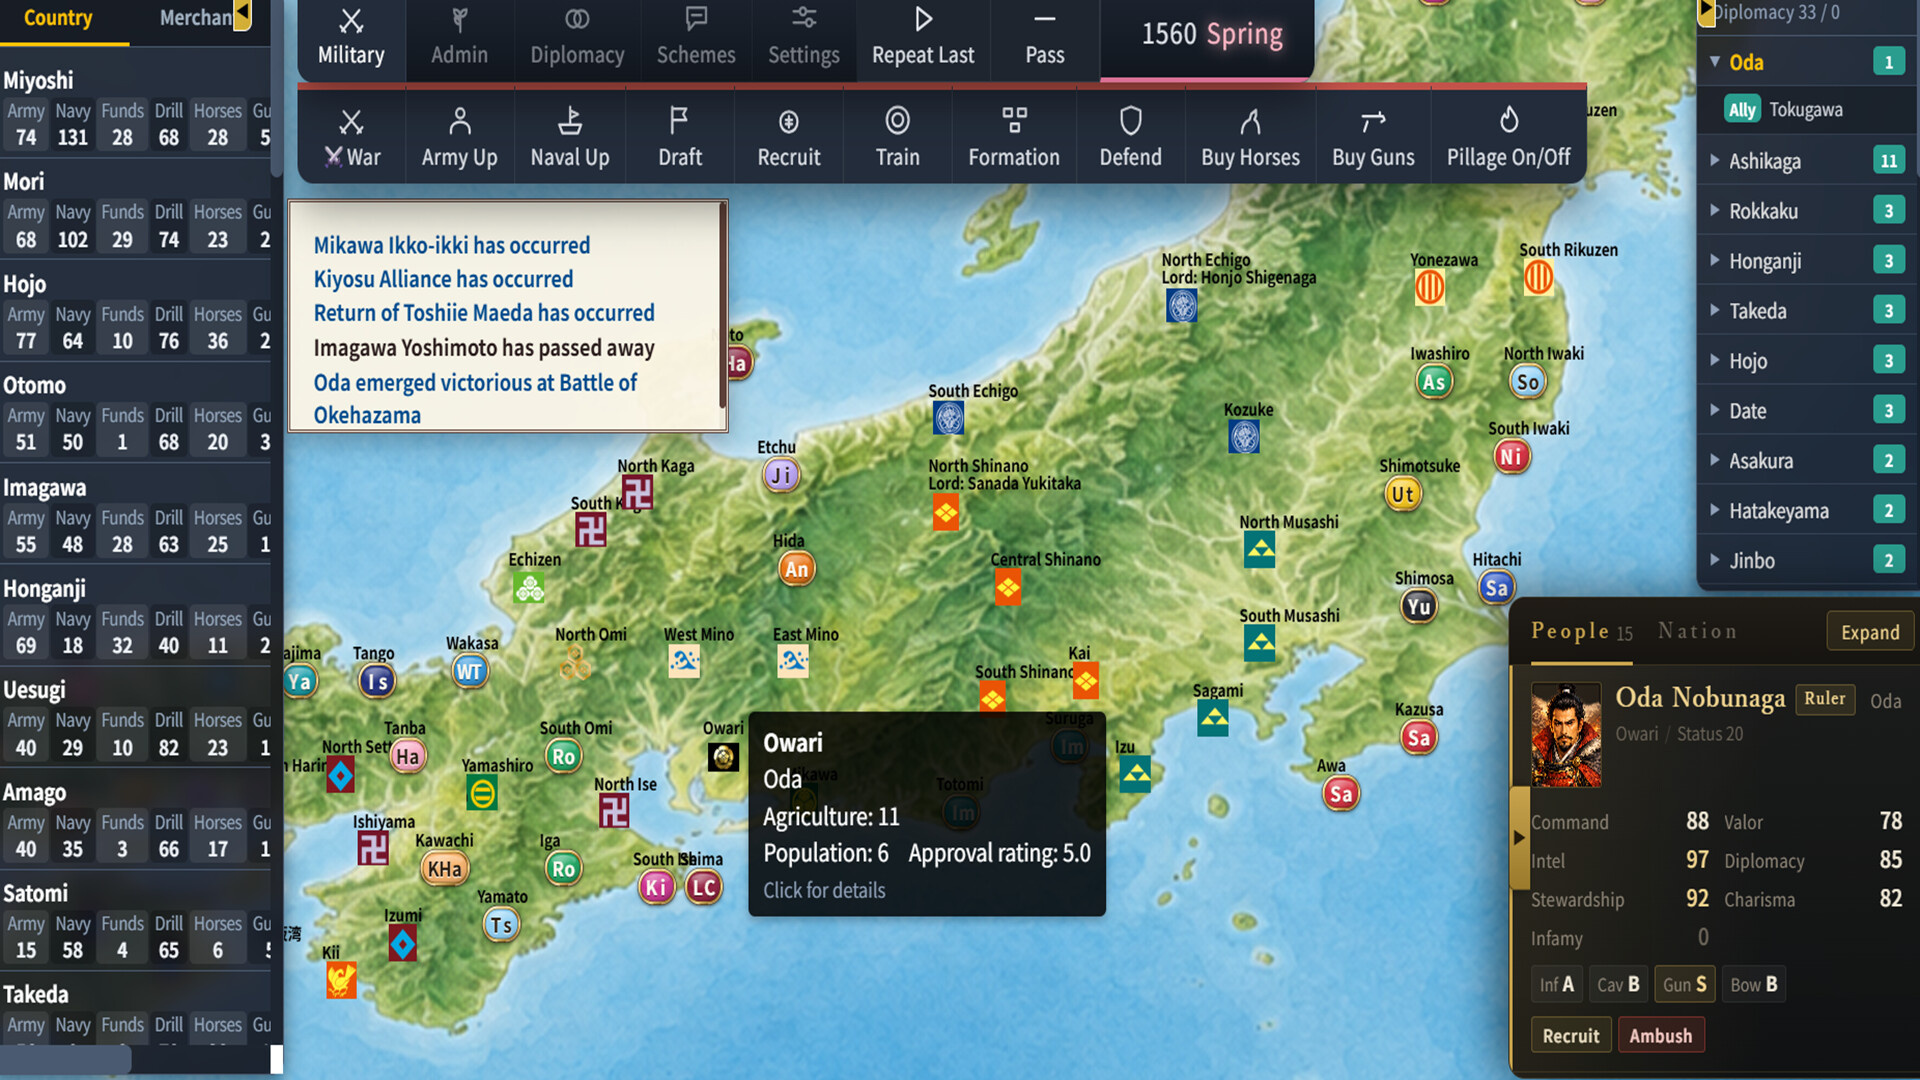Viewport: 1920px width, 1080px height.
Task: Click the Ambush button
Action: click(x=1660, y=1036)
